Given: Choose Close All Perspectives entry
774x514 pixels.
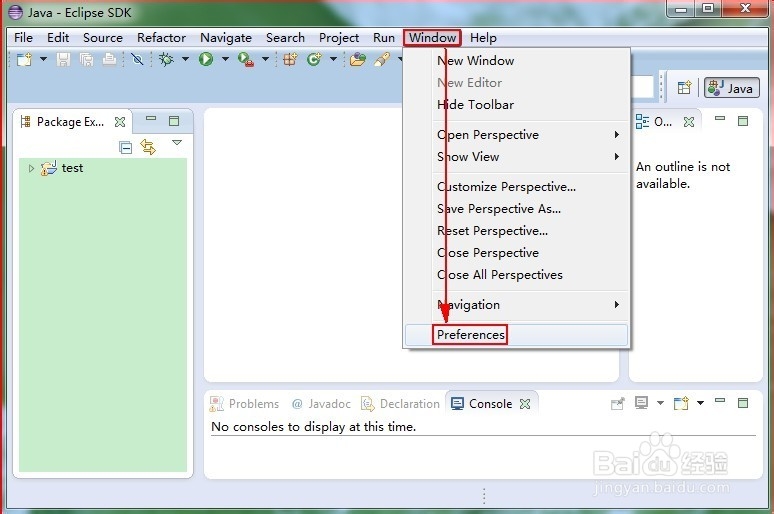Looking at the screenshot, I should click(x=516, y=275).
